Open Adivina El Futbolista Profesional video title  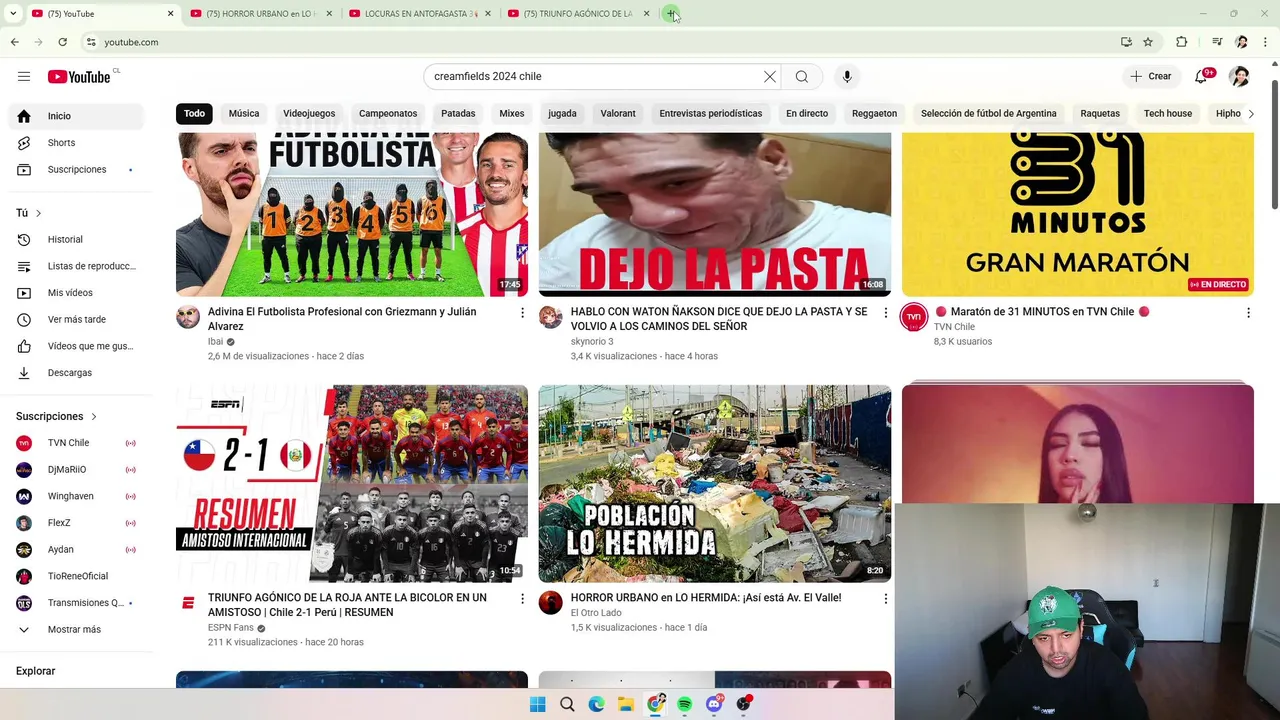(342, 319)
